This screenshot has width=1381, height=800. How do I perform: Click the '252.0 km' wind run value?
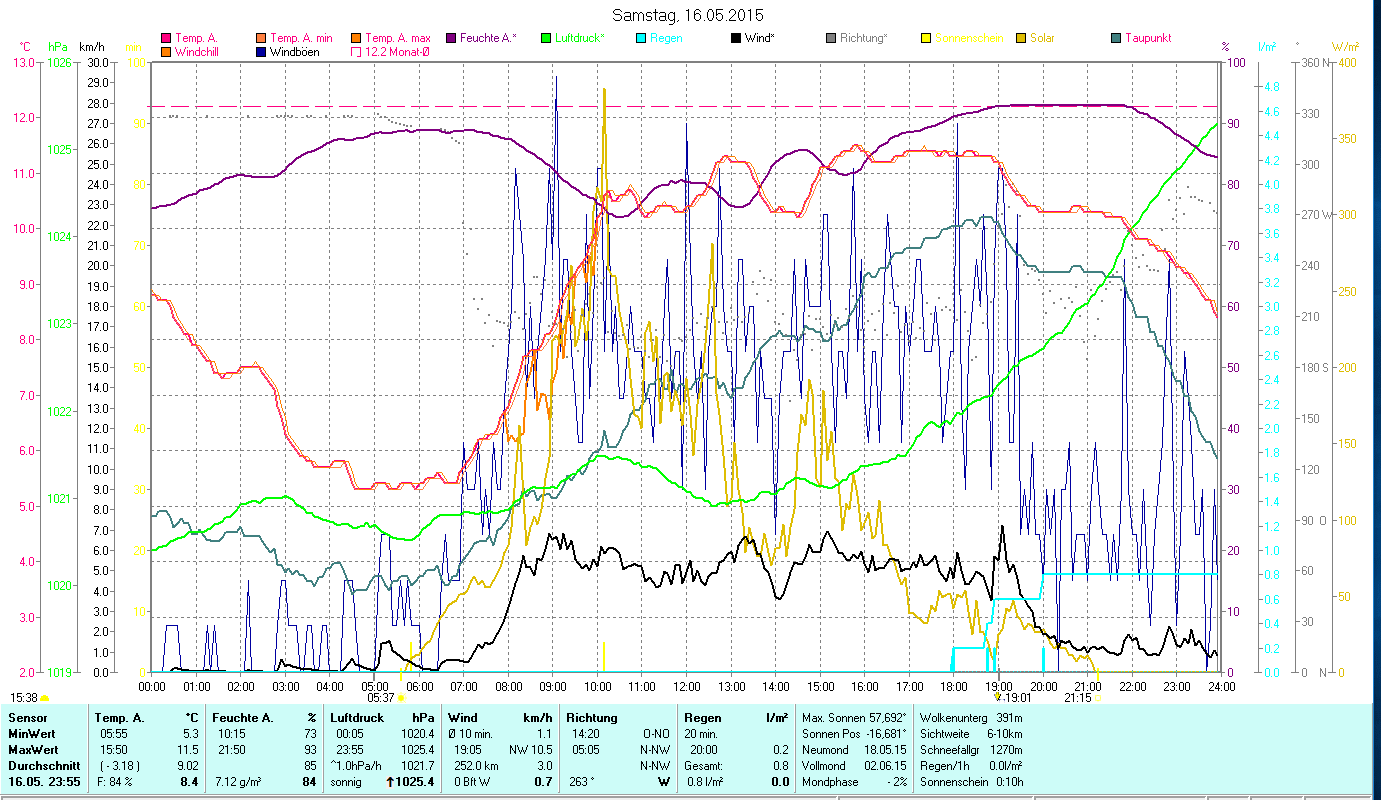point(477,766)
